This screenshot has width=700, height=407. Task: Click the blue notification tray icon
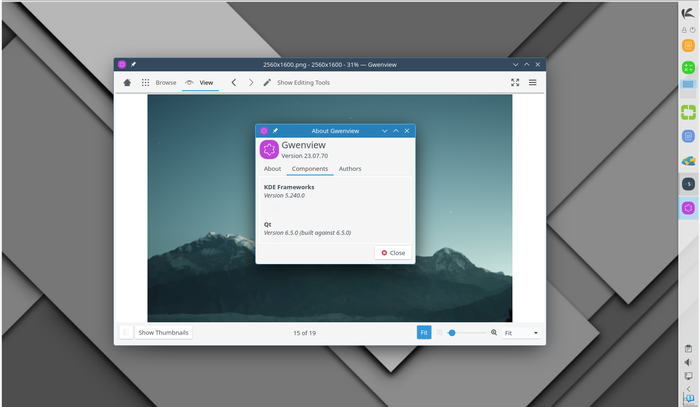coord(688,399)
